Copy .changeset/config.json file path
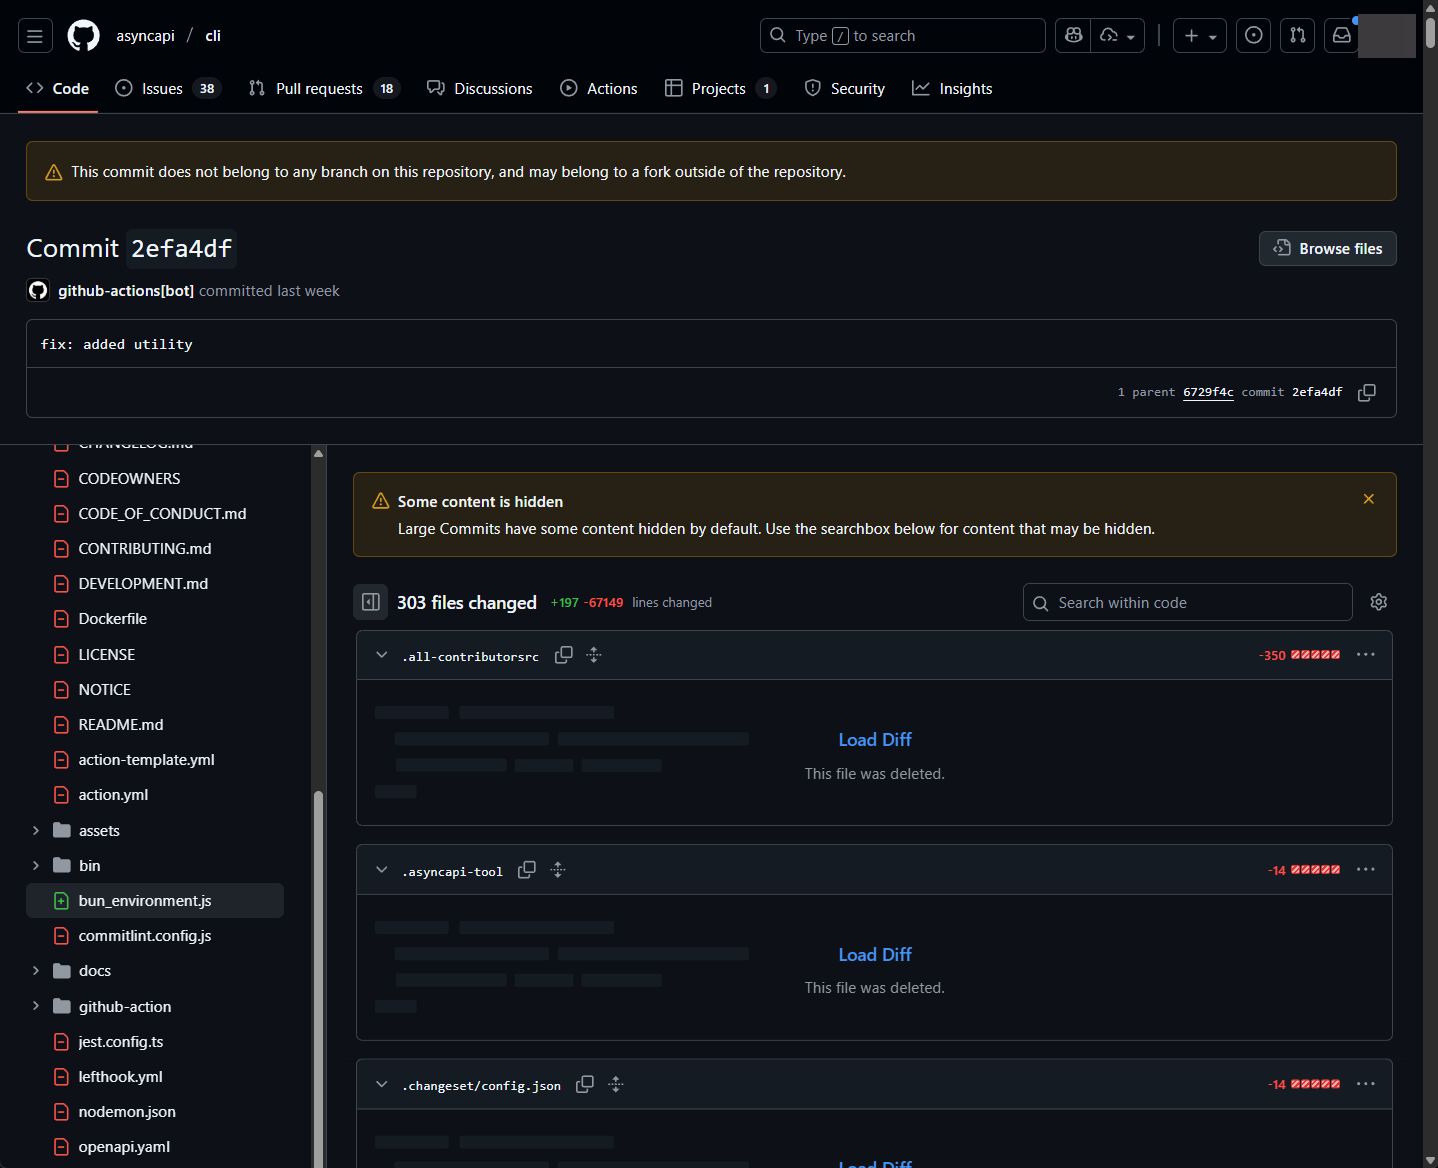Screen dimensions: 1438x1168 pyautogui.click(x=585, y=1084)
